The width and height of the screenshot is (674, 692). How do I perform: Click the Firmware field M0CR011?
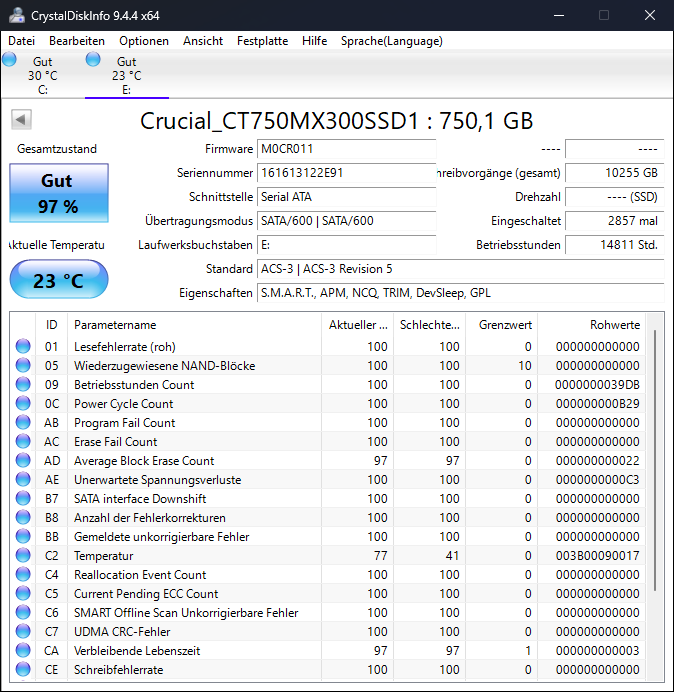346,149
